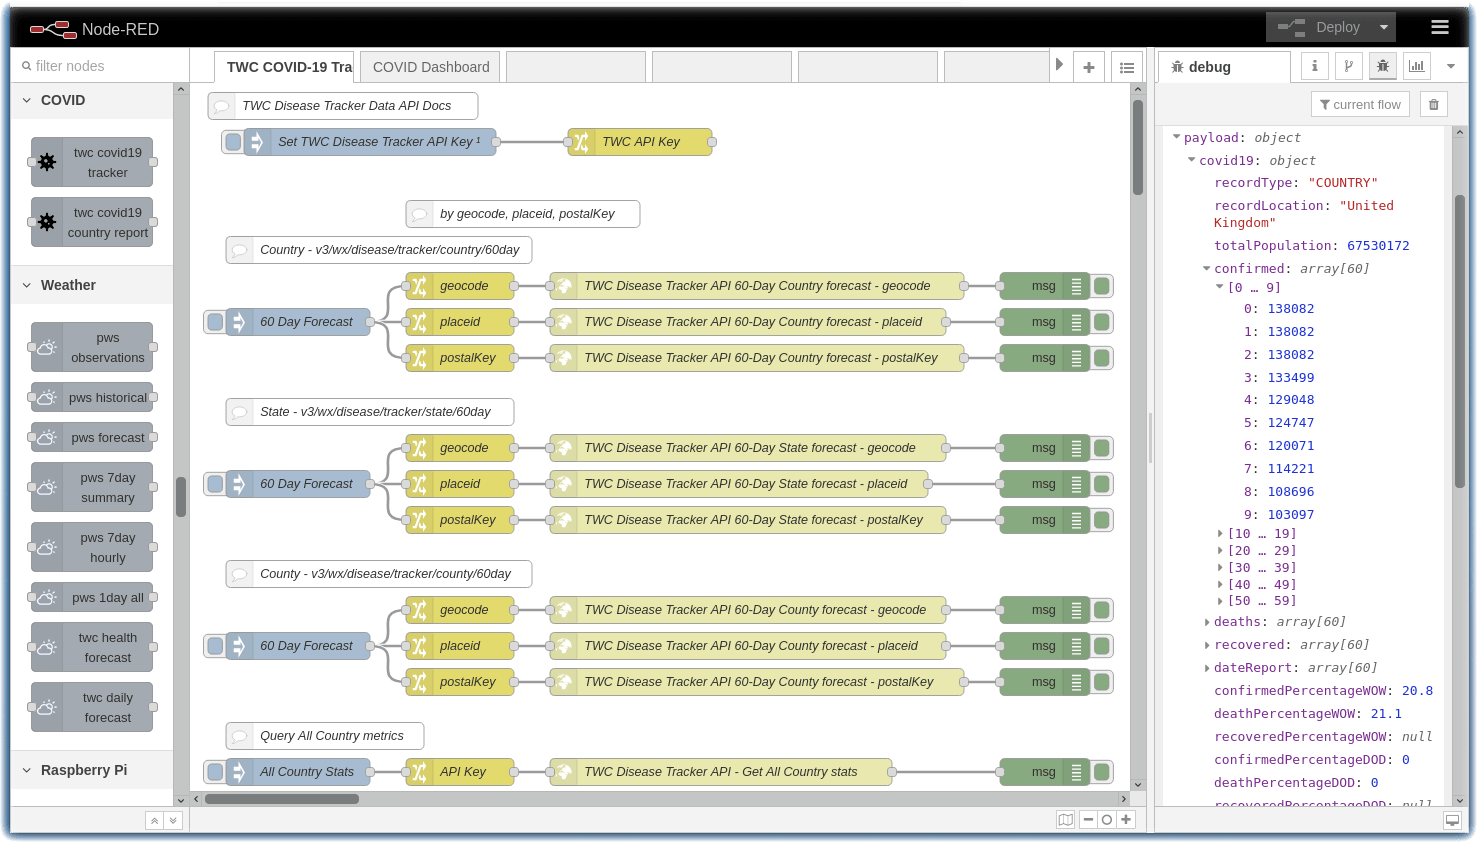Toggle the flow navigator map icon
The image size is (1477, 842).
(x=1066, y=819)
